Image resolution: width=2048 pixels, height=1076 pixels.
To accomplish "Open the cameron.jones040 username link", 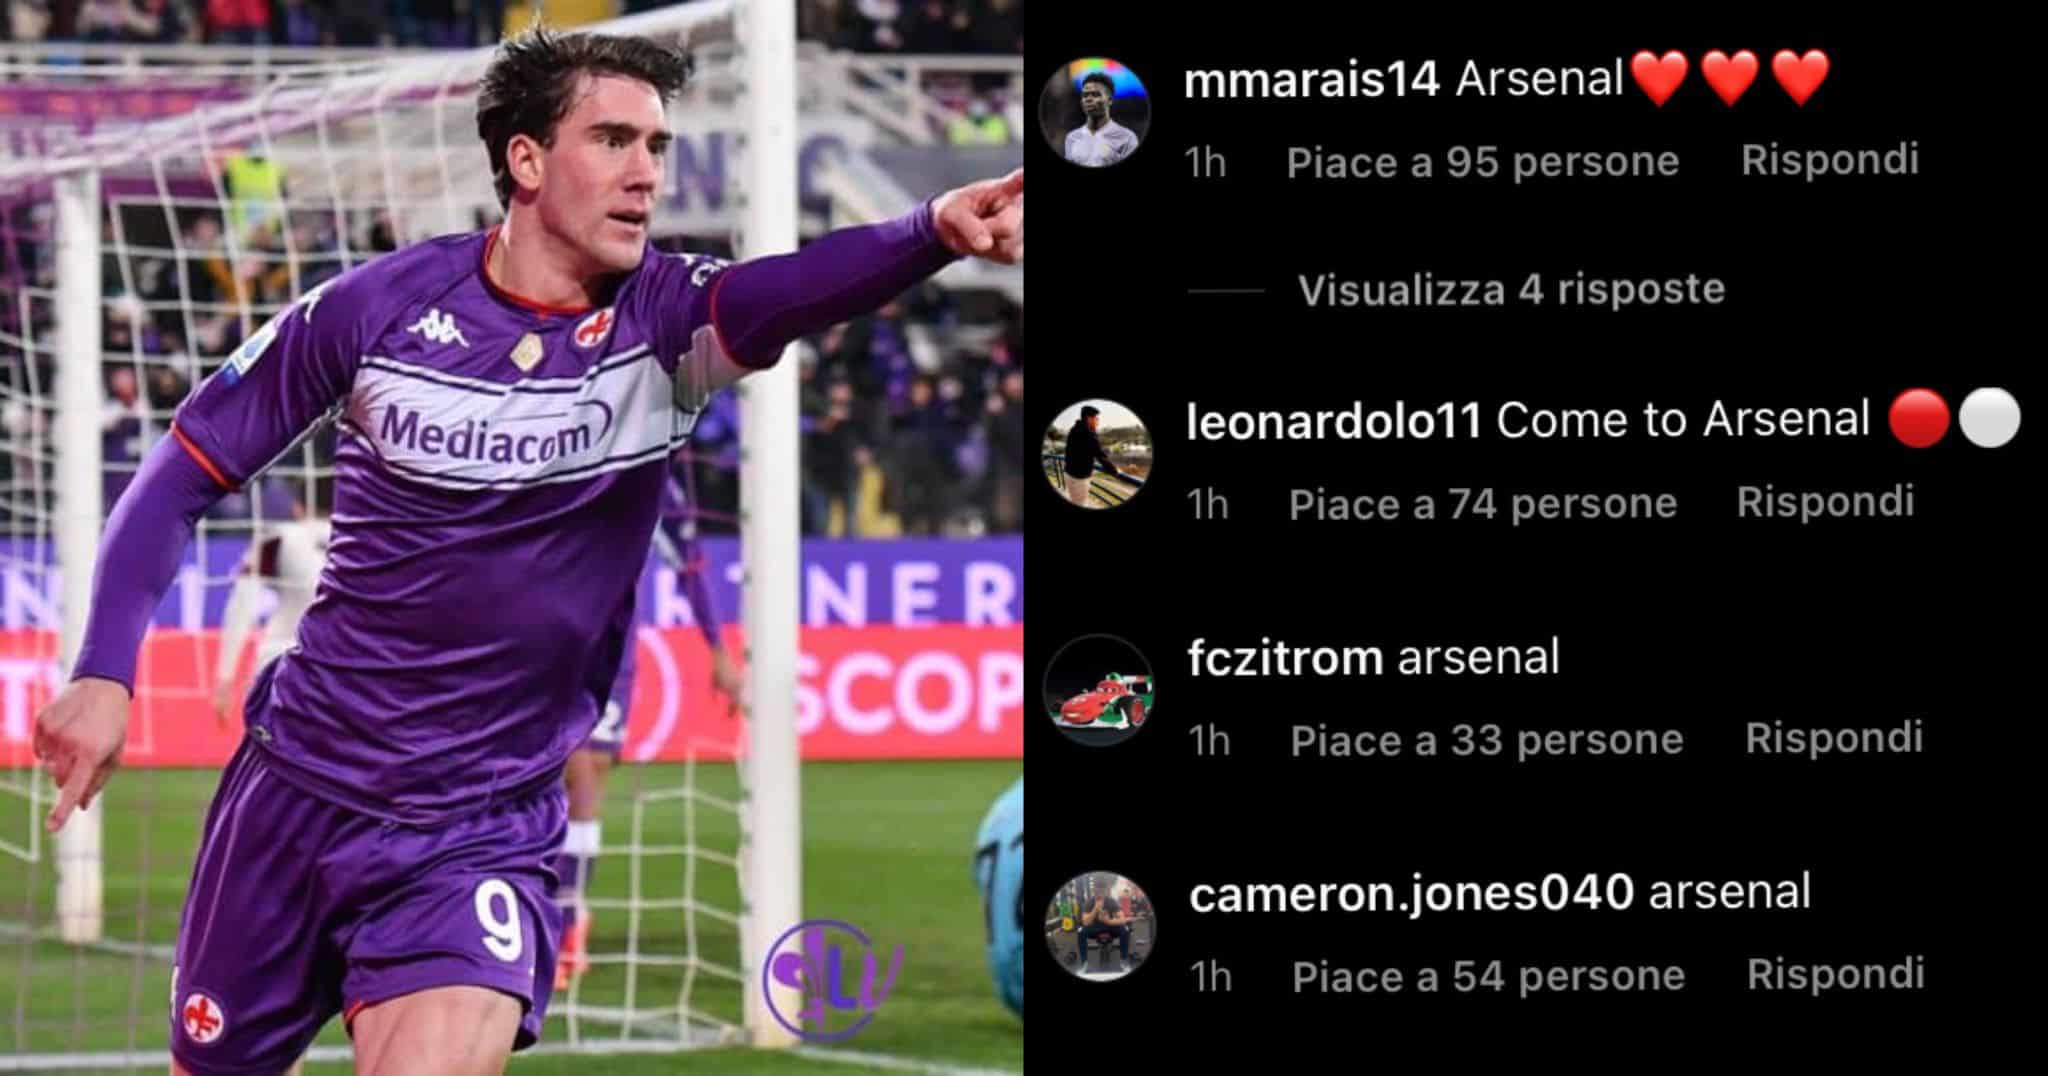I will tap(1412, 893).
